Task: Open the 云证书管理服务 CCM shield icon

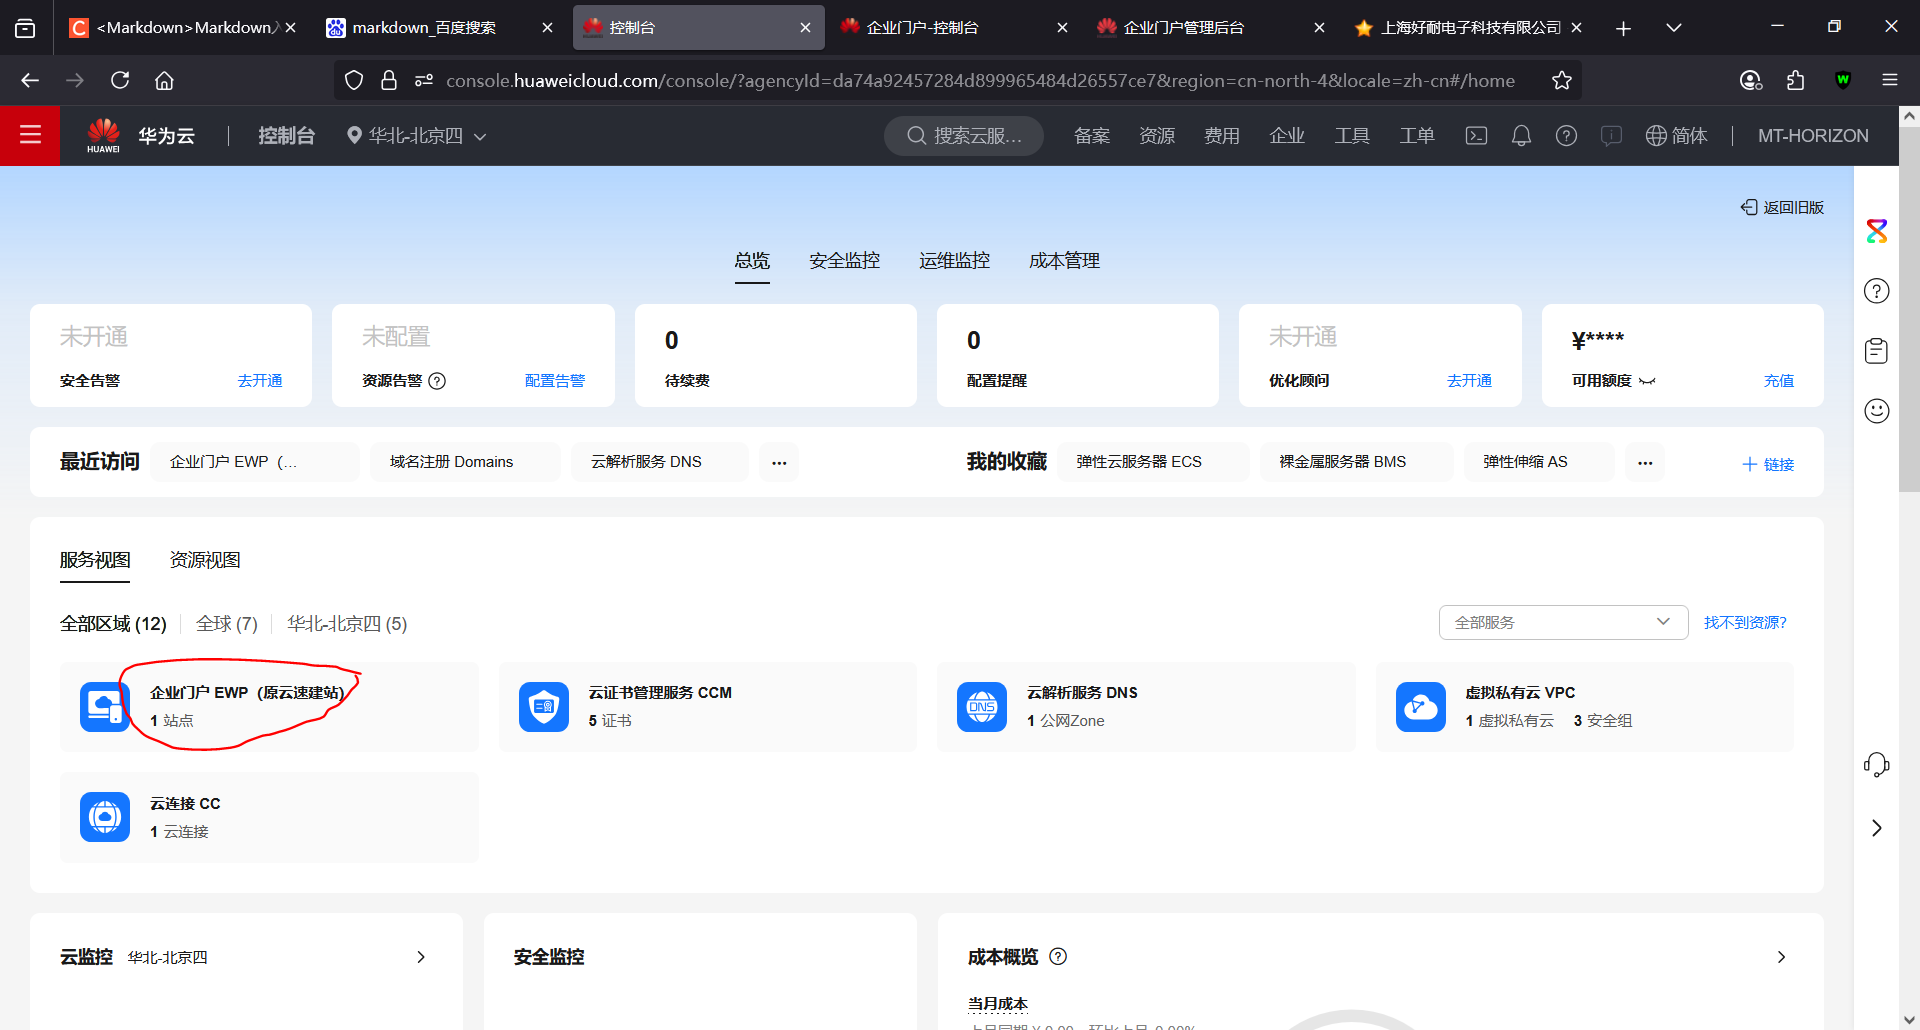Action: (x=544, y=707)
